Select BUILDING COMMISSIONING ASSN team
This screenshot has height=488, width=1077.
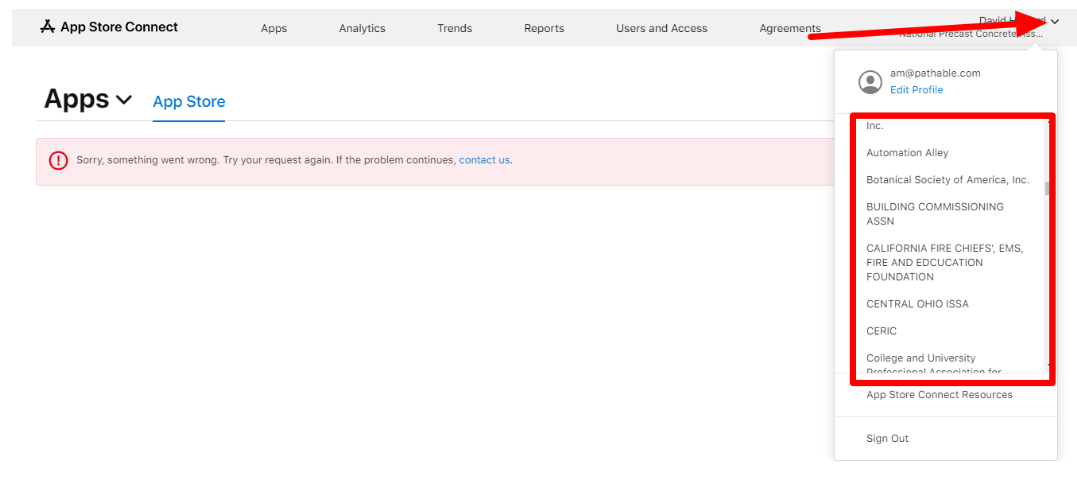click(935, 214)
